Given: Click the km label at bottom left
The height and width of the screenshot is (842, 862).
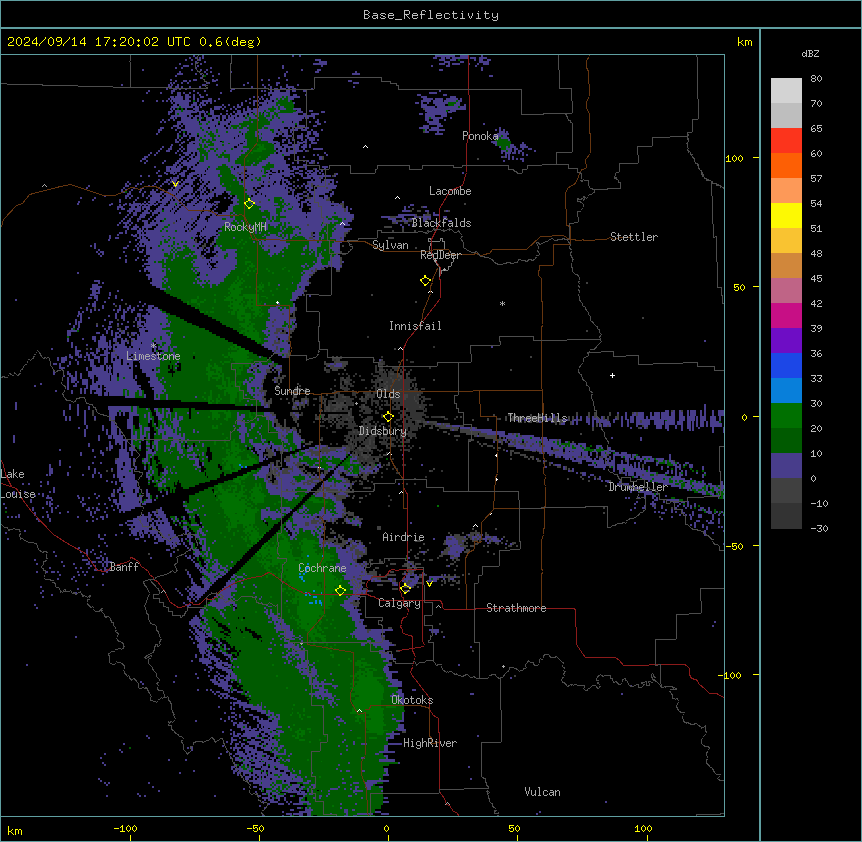Looking at the screenshot, I should coord(15,830).
